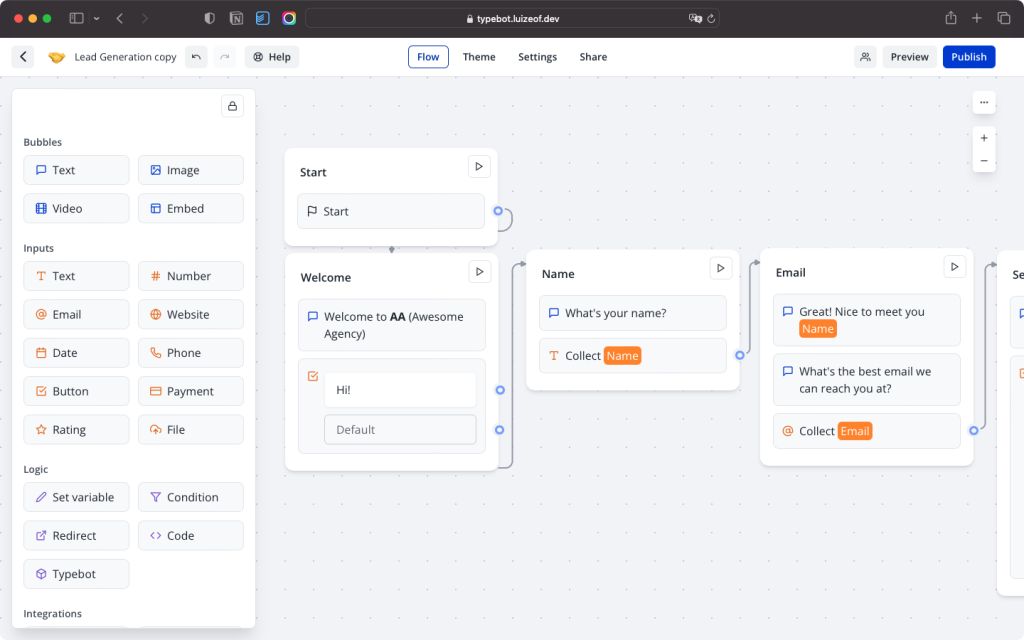The image size is (1024, 640).
Task: Select the Text input block
Action: click(x=76, y=276)
